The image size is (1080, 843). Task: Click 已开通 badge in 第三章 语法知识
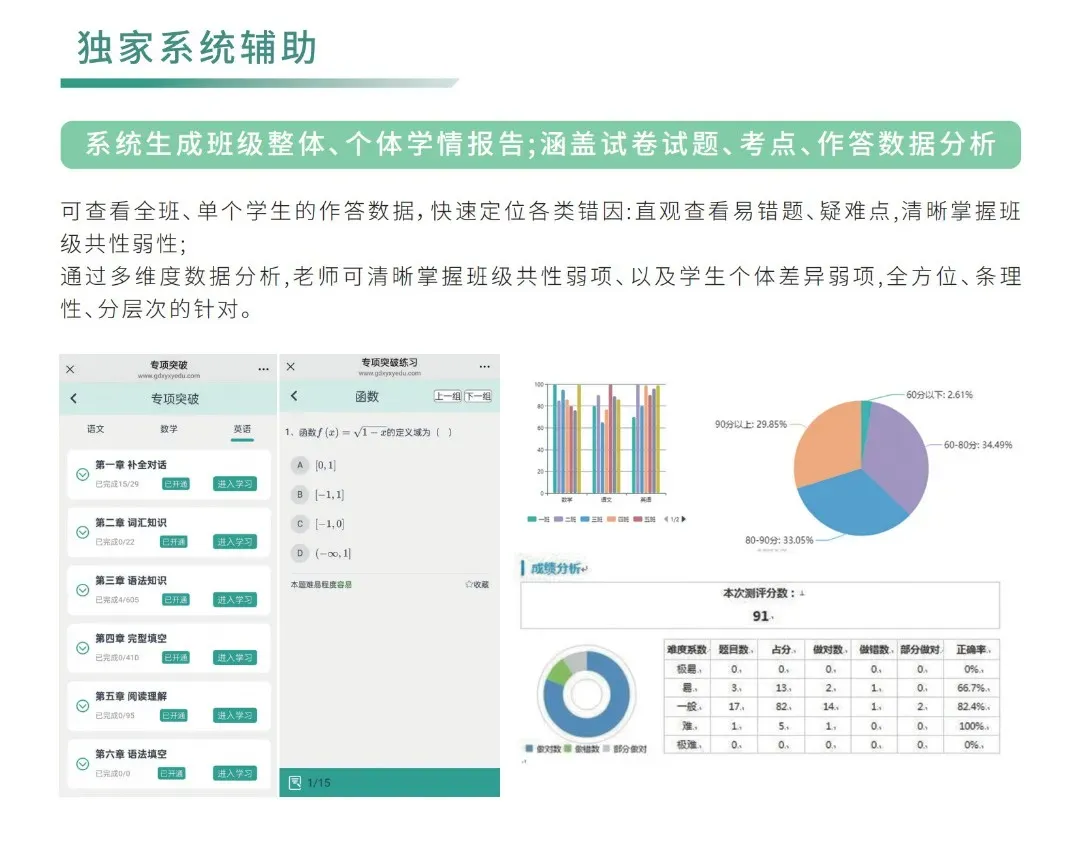coord(176,599)
